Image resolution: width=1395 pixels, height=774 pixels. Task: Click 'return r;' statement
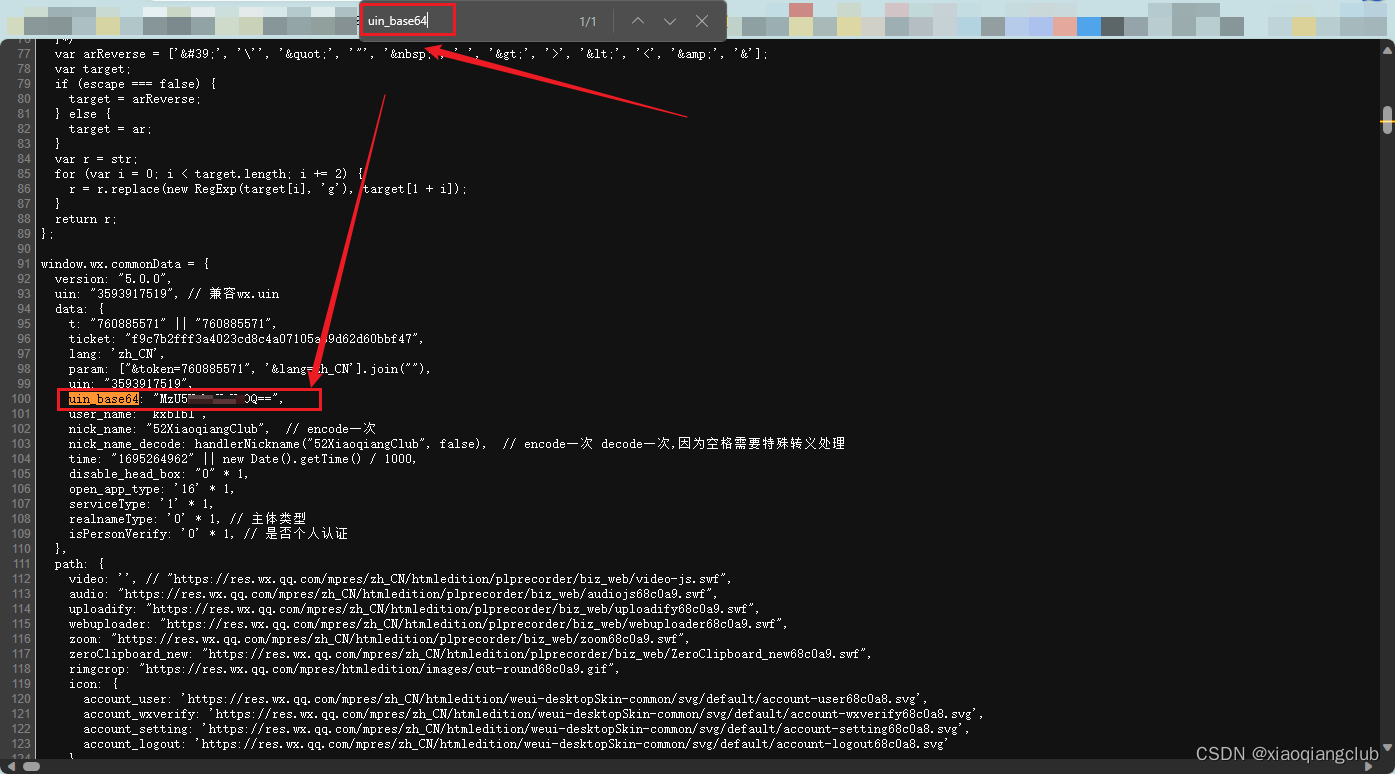point(86,219)
